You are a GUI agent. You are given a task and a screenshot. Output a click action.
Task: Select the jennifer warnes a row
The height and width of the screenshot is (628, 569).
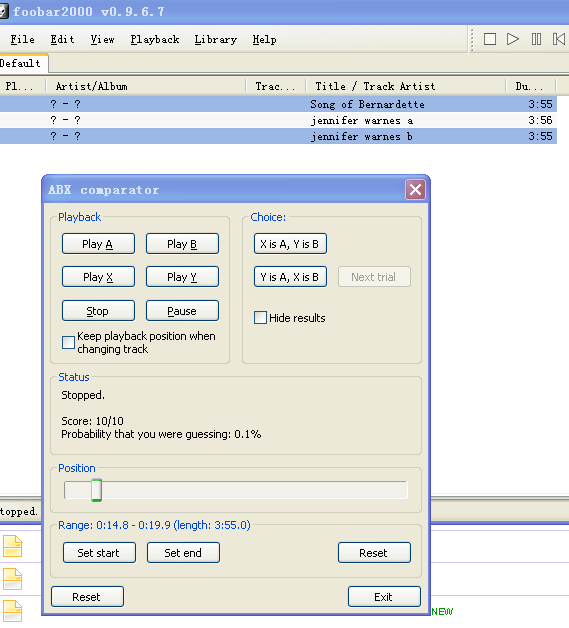(278, 120)
